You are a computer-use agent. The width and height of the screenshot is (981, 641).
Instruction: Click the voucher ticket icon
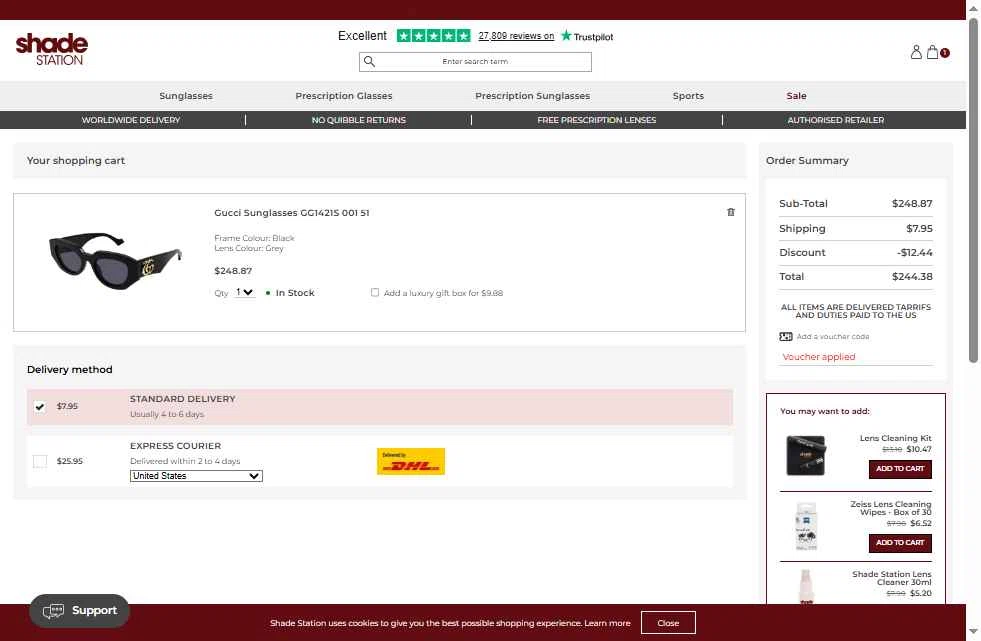[786, 336]
